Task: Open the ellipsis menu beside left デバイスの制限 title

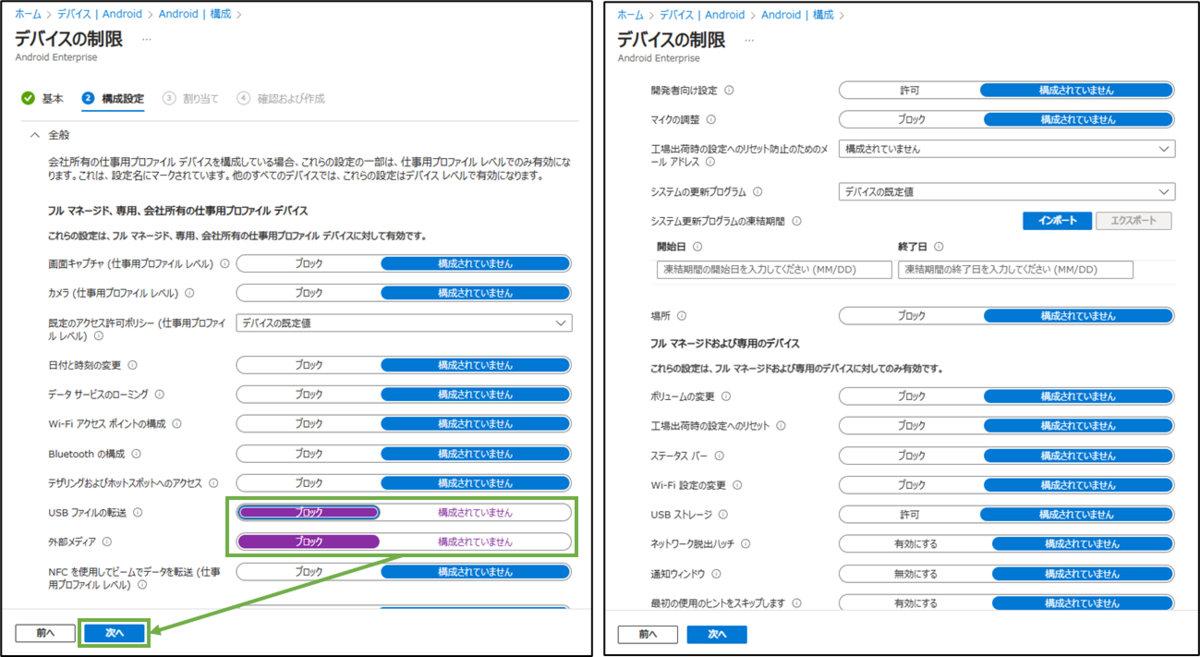Action: pyautogui.click(x=146, y=39)
